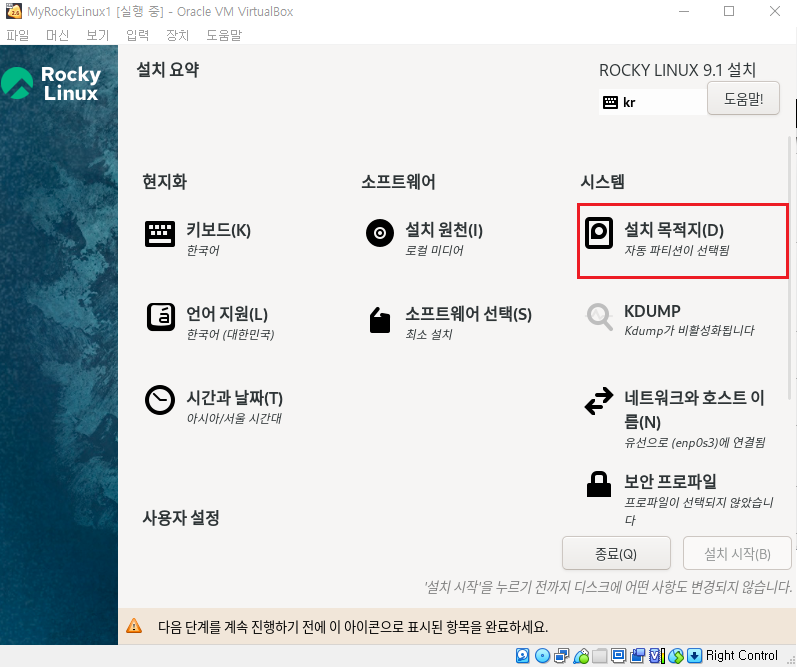Viewport: 797px width, 667px height.
Task: Open 설치 원천(I) installation source
Action: coord(444,230)
